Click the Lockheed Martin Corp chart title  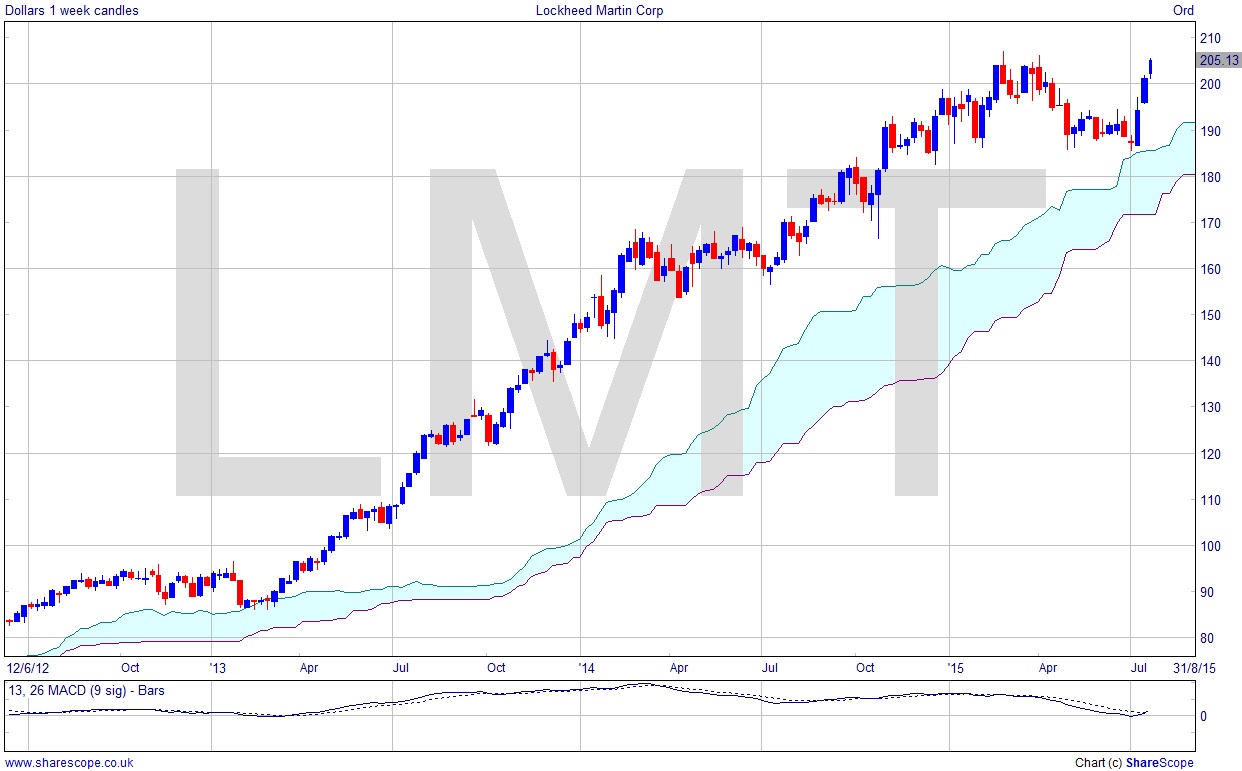click(600, 11)
